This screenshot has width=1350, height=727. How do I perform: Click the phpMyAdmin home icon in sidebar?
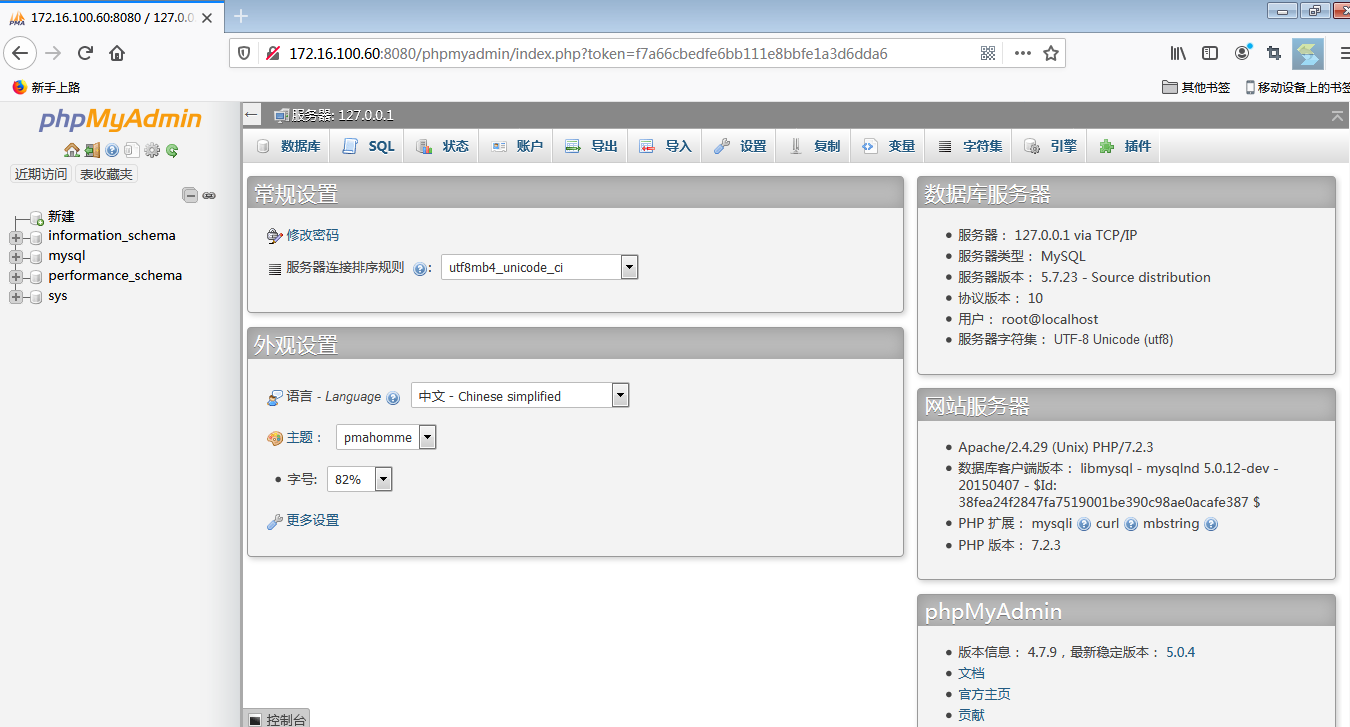(x=72, y=150)
